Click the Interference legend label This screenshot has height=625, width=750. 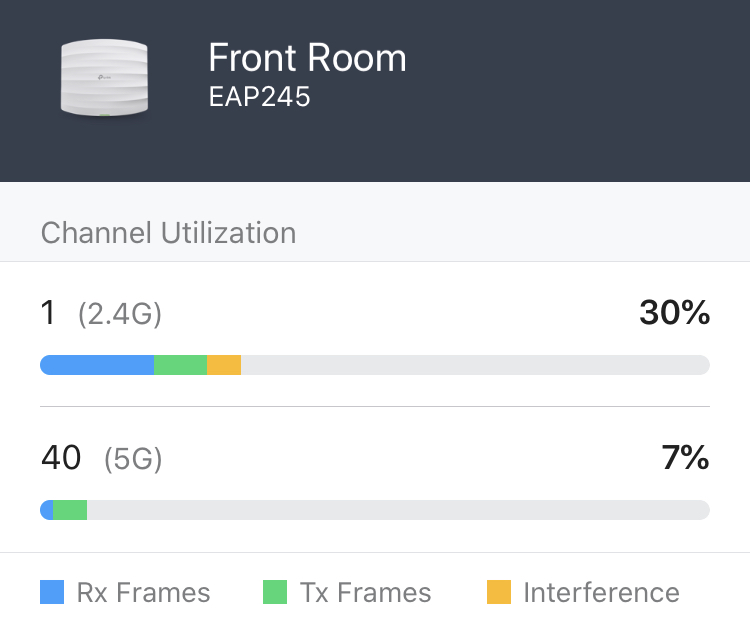(601, 592)
